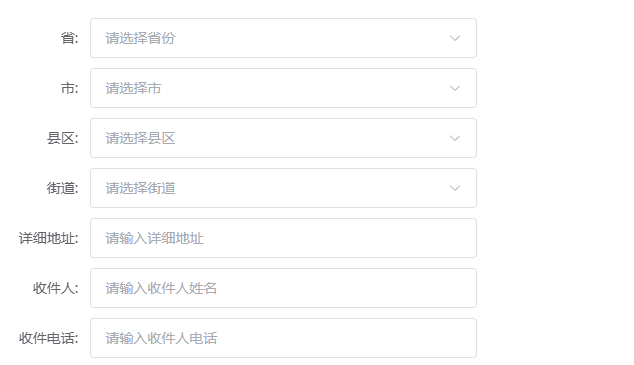
Task: Expand the 请选择市 city selector
Action: click(x=283, y=88)
